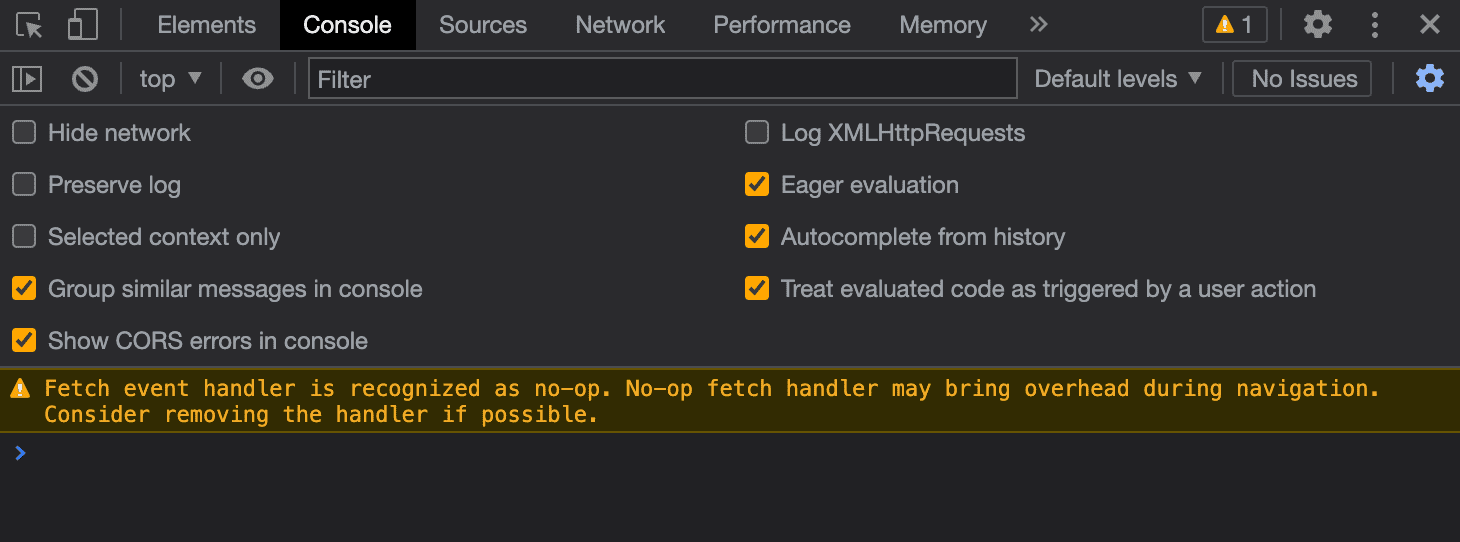The image size is (1460, 542).
Task: Expand the Default levels dropdown
Action: click(1117, 79)
